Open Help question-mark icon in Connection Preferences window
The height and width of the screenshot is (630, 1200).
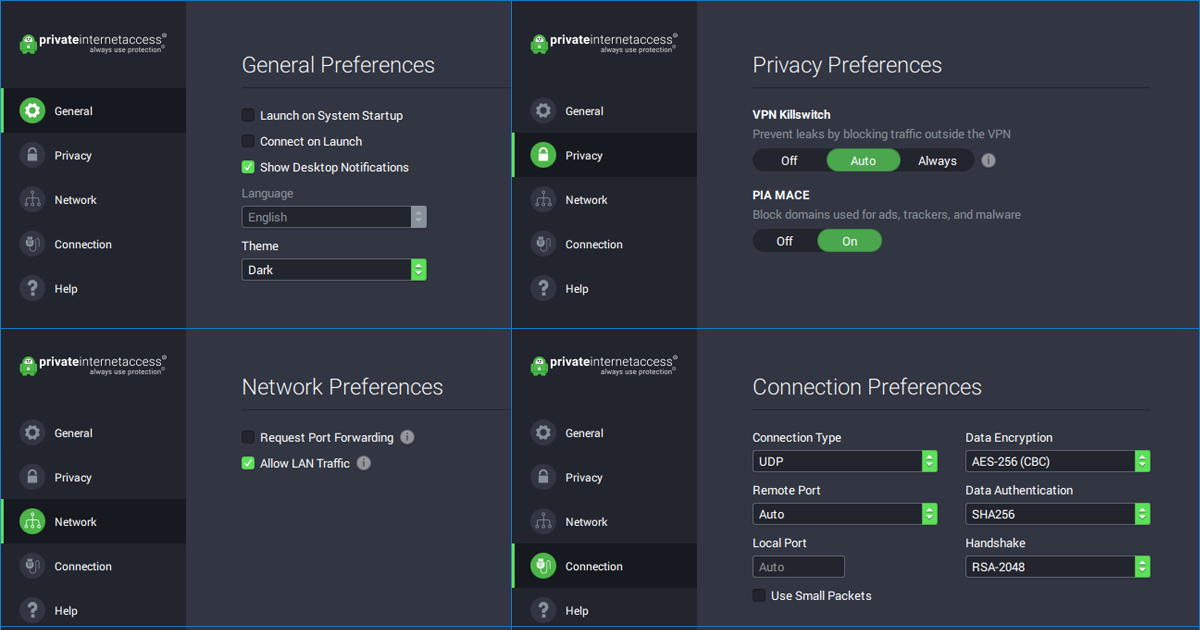point(544,610)
